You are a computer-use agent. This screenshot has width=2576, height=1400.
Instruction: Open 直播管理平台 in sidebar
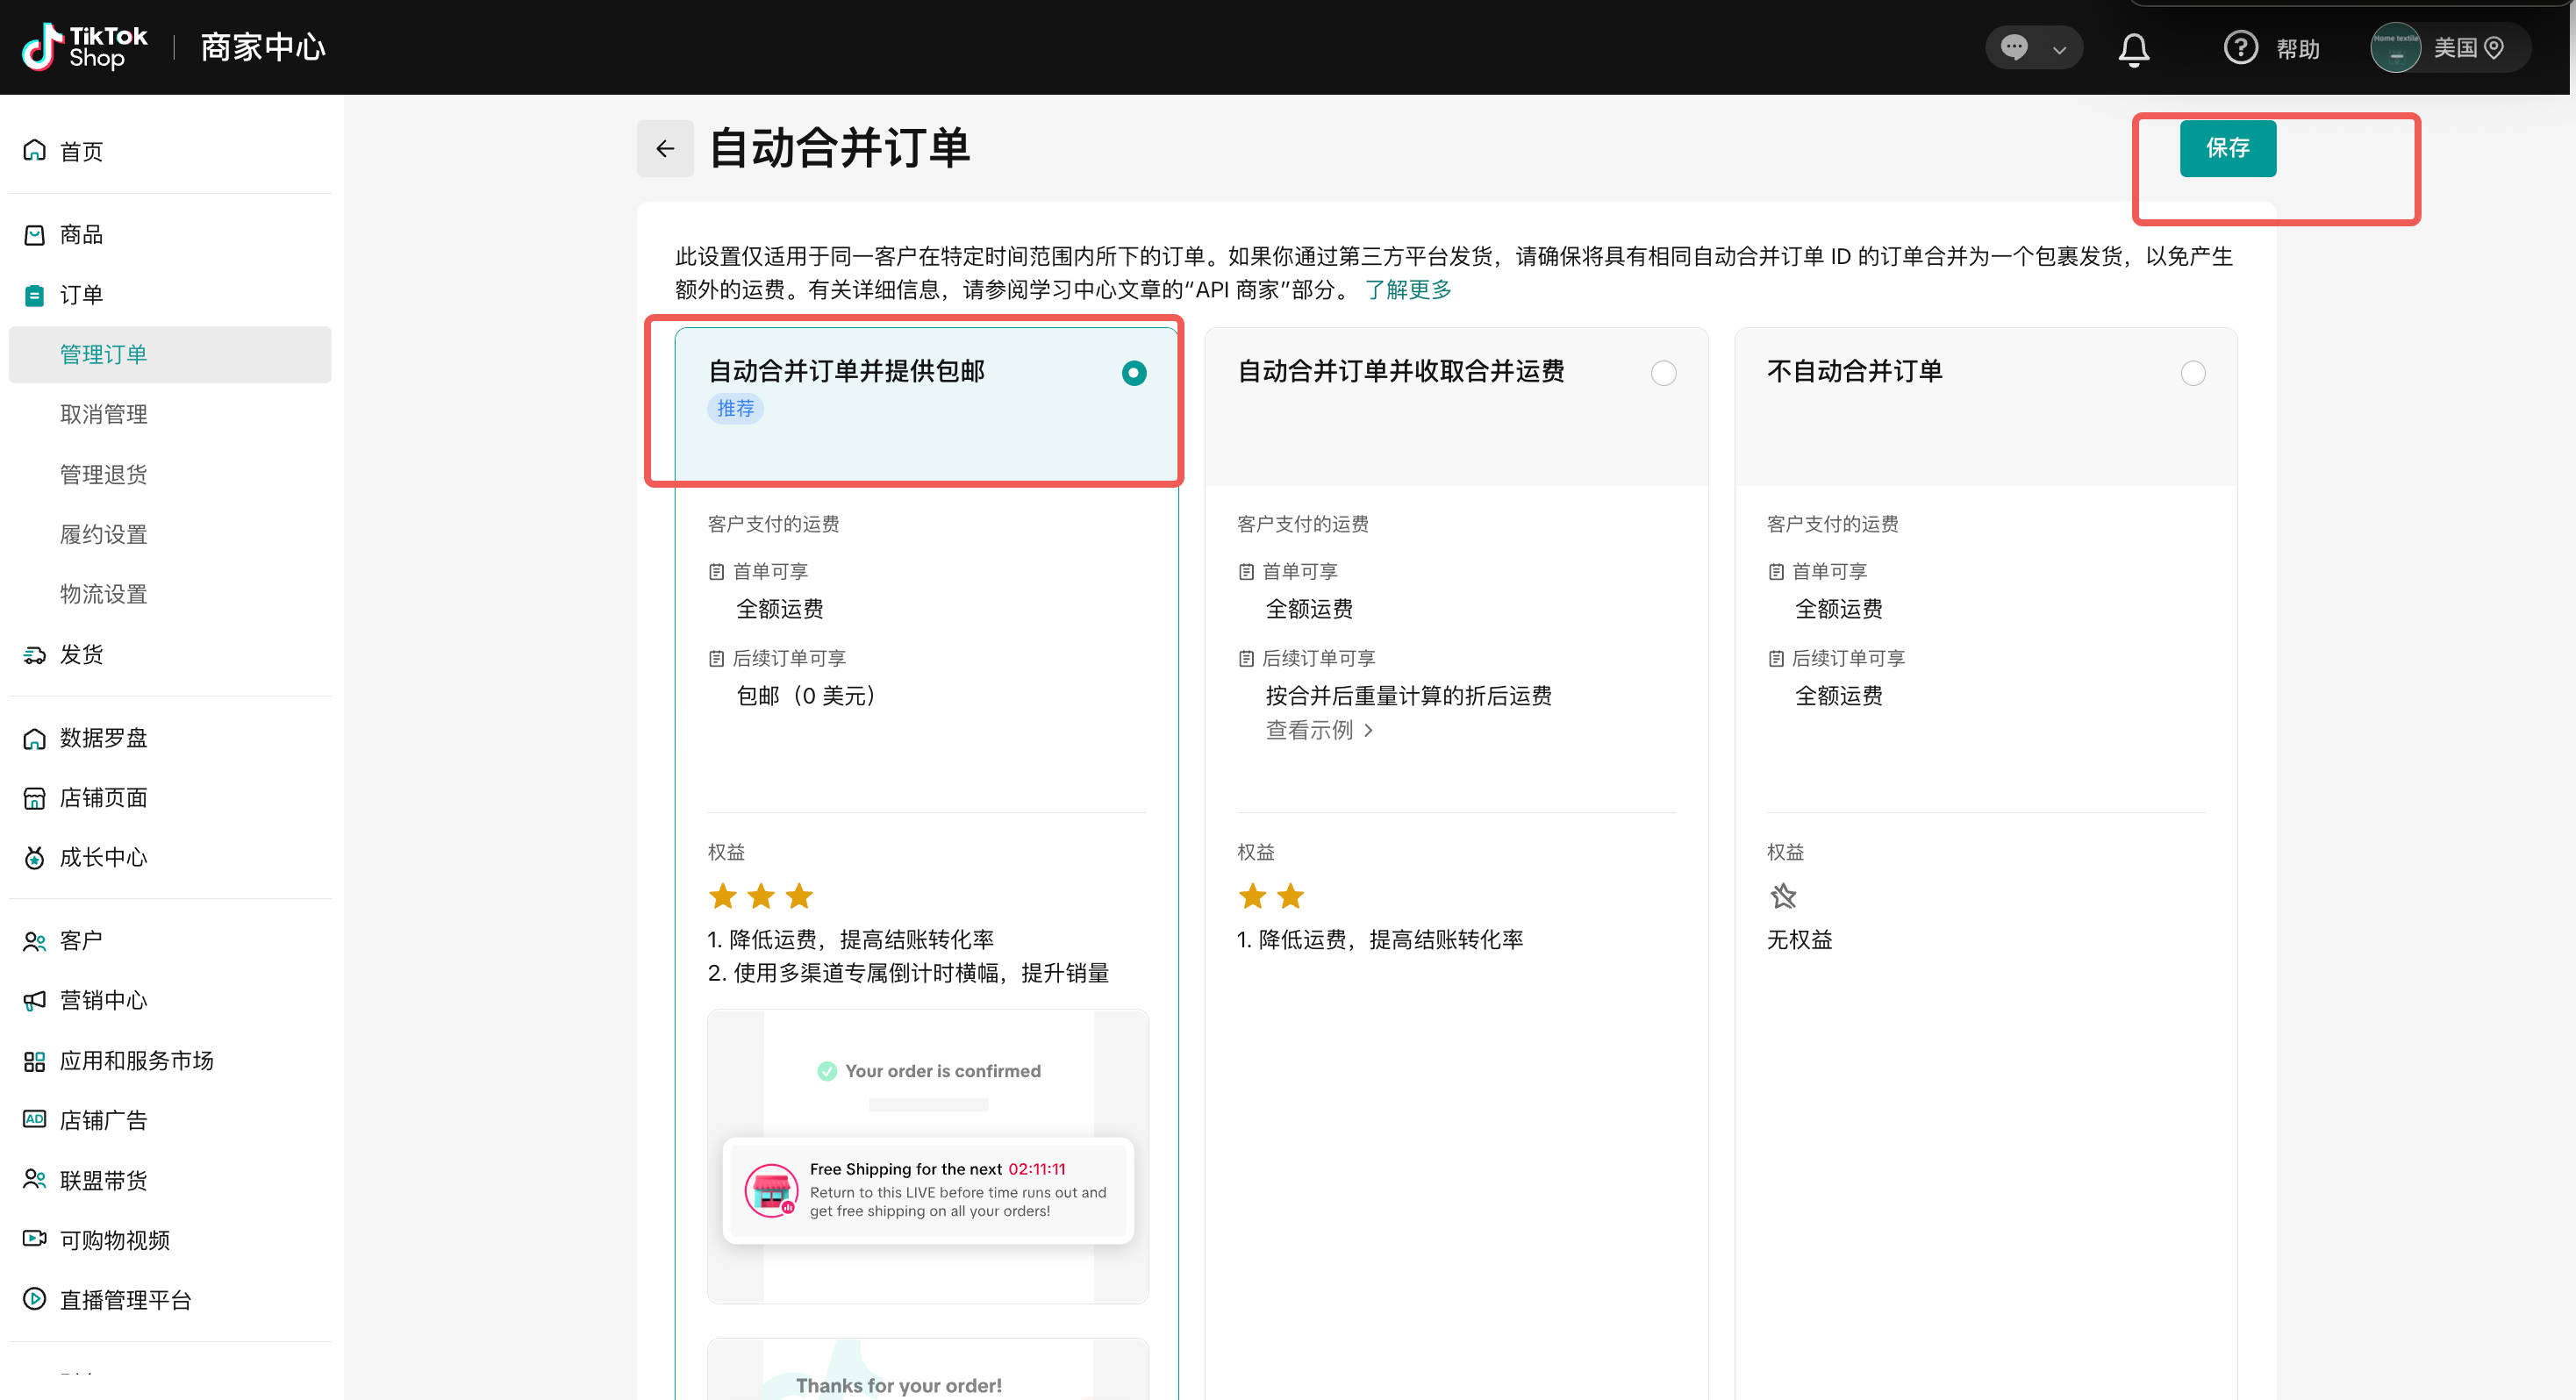coord(125,1300)
